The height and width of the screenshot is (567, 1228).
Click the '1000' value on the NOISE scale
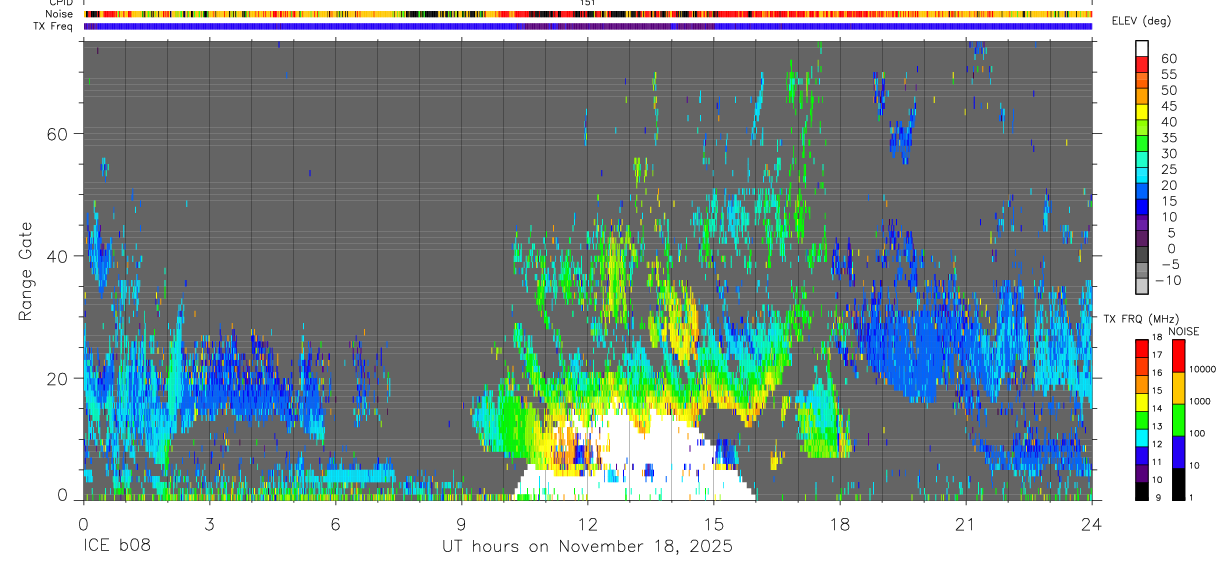click(1199, 401)
